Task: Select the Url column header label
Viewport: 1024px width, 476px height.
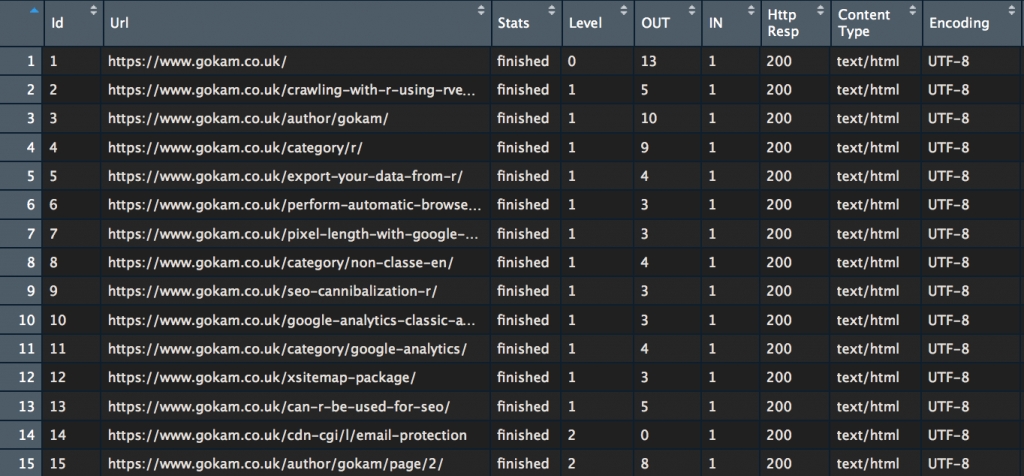Action: 119,23
